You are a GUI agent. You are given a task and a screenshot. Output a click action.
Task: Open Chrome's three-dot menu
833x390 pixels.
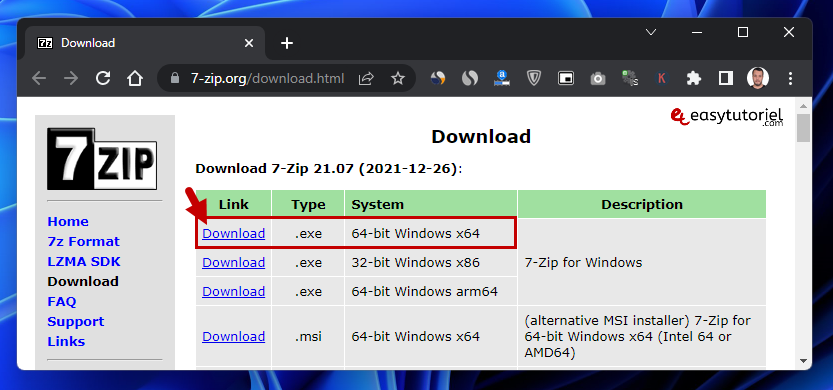pos(790,79)
